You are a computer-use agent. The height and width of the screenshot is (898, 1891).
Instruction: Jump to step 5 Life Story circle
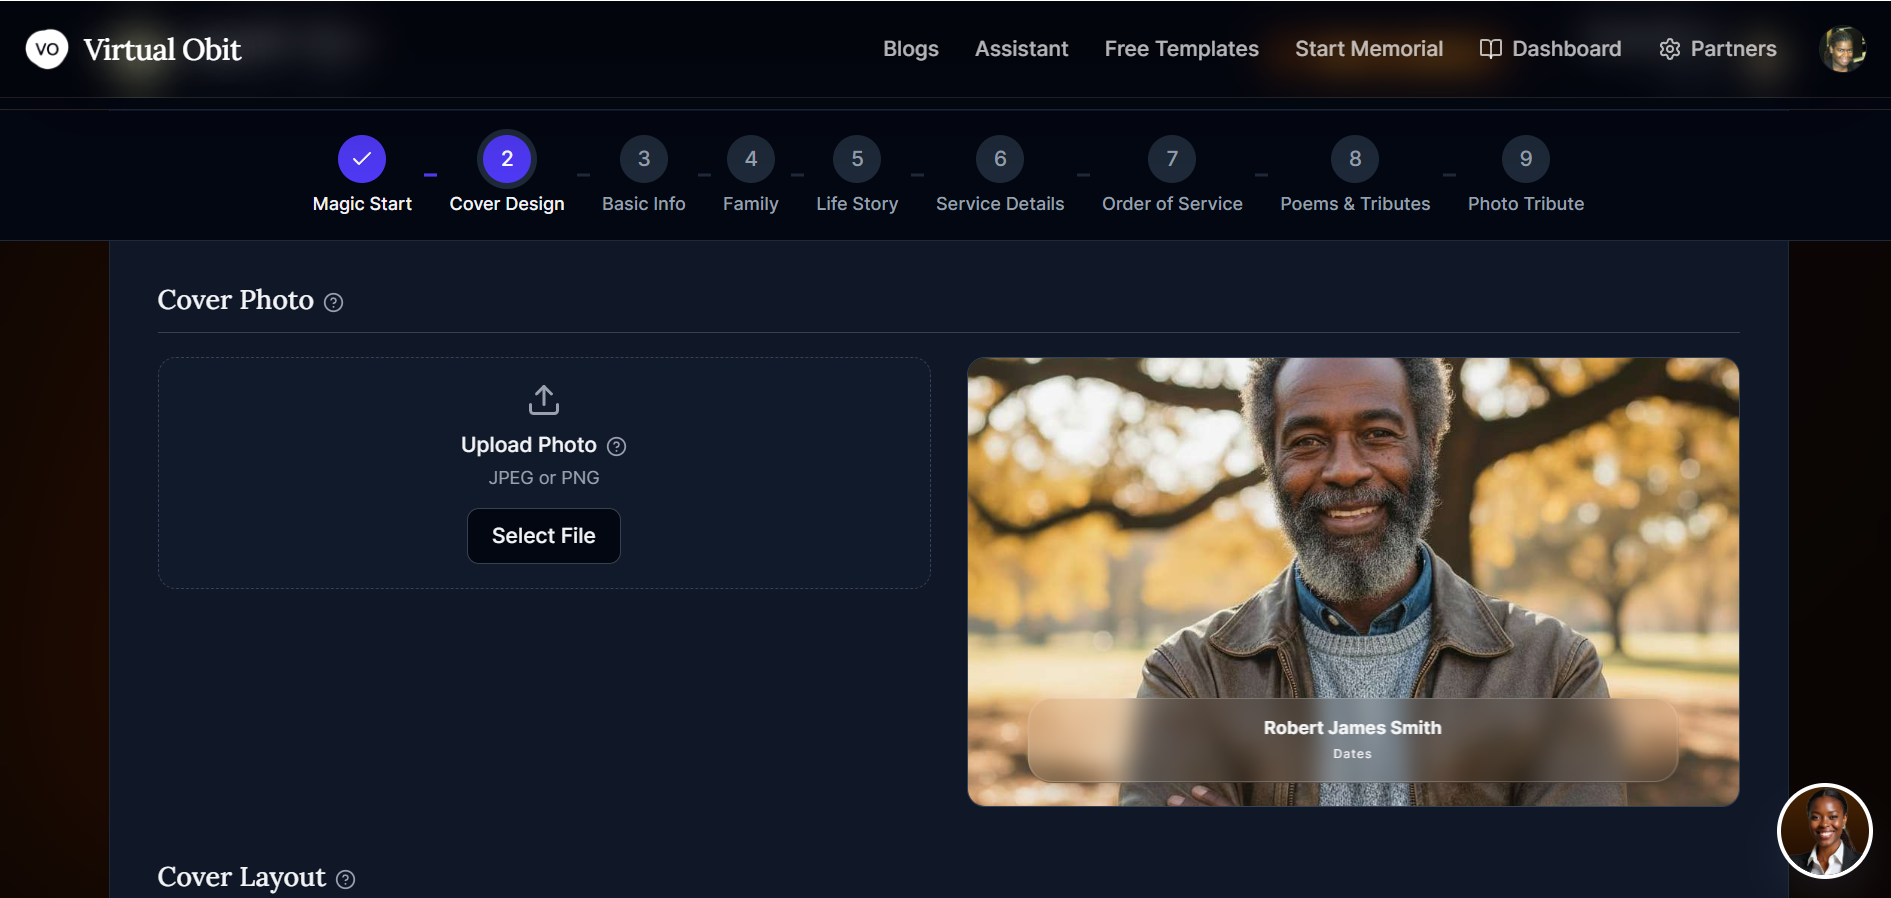pyautogui.click(x=857, y=159)
